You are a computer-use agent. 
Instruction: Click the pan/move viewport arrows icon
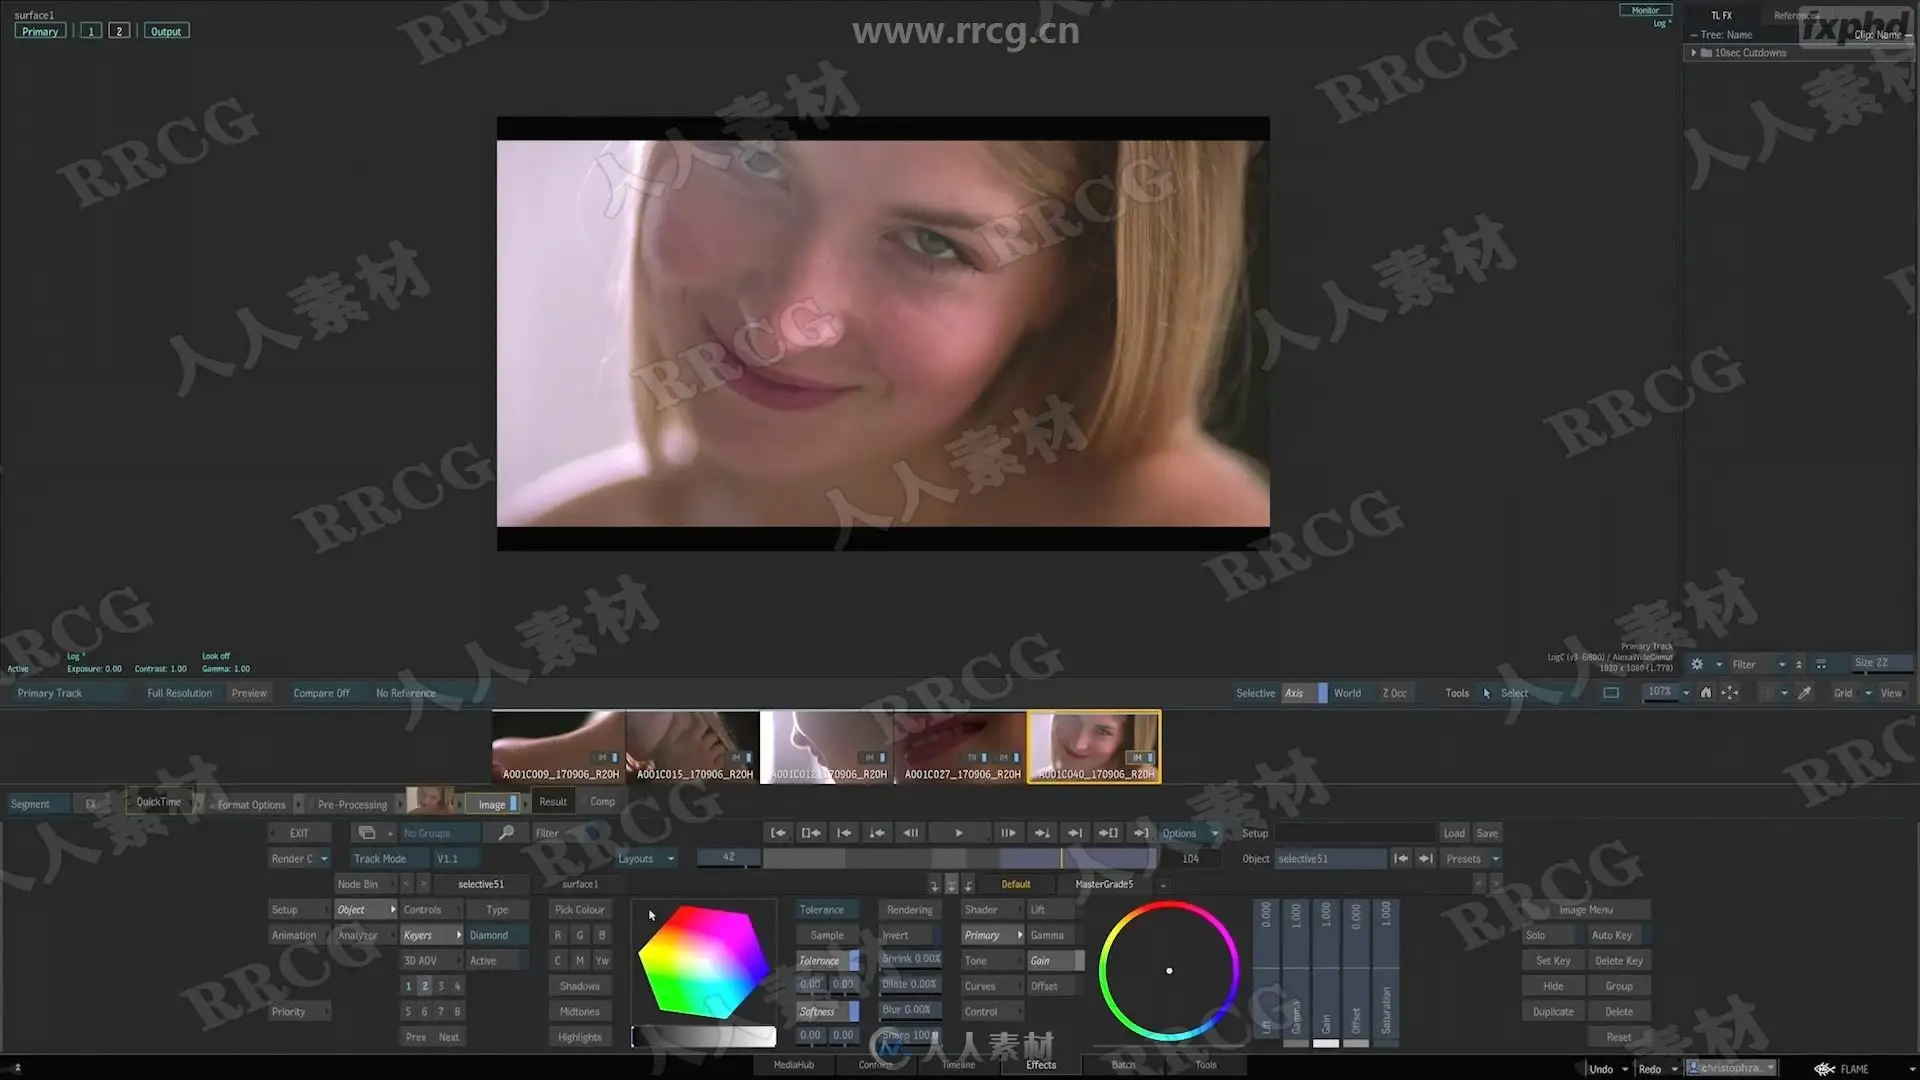point(1730,693)
